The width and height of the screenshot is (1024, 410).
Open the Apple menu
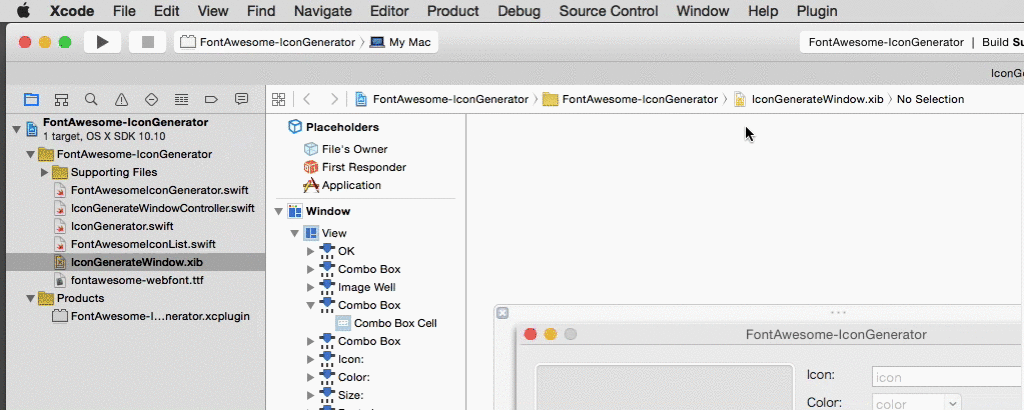coord(23,11)
